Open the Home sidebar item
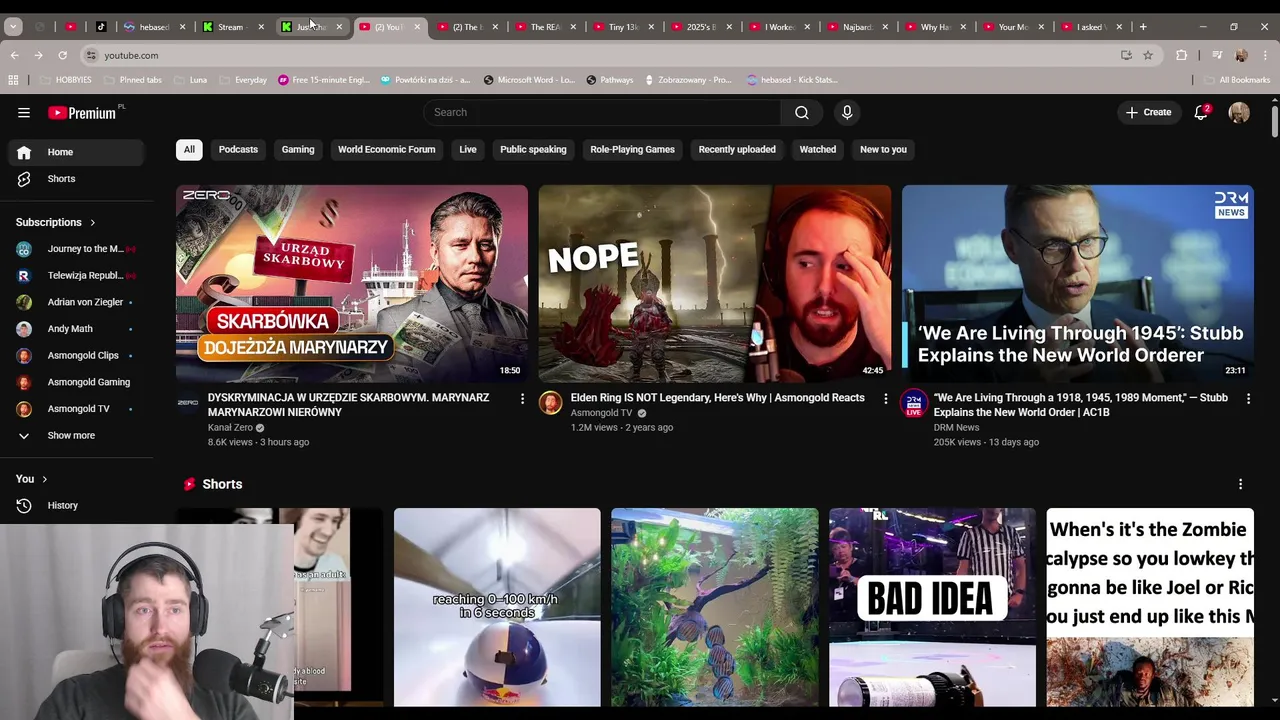This screenshot has width=1280, height=720. [x=77, y=152]
